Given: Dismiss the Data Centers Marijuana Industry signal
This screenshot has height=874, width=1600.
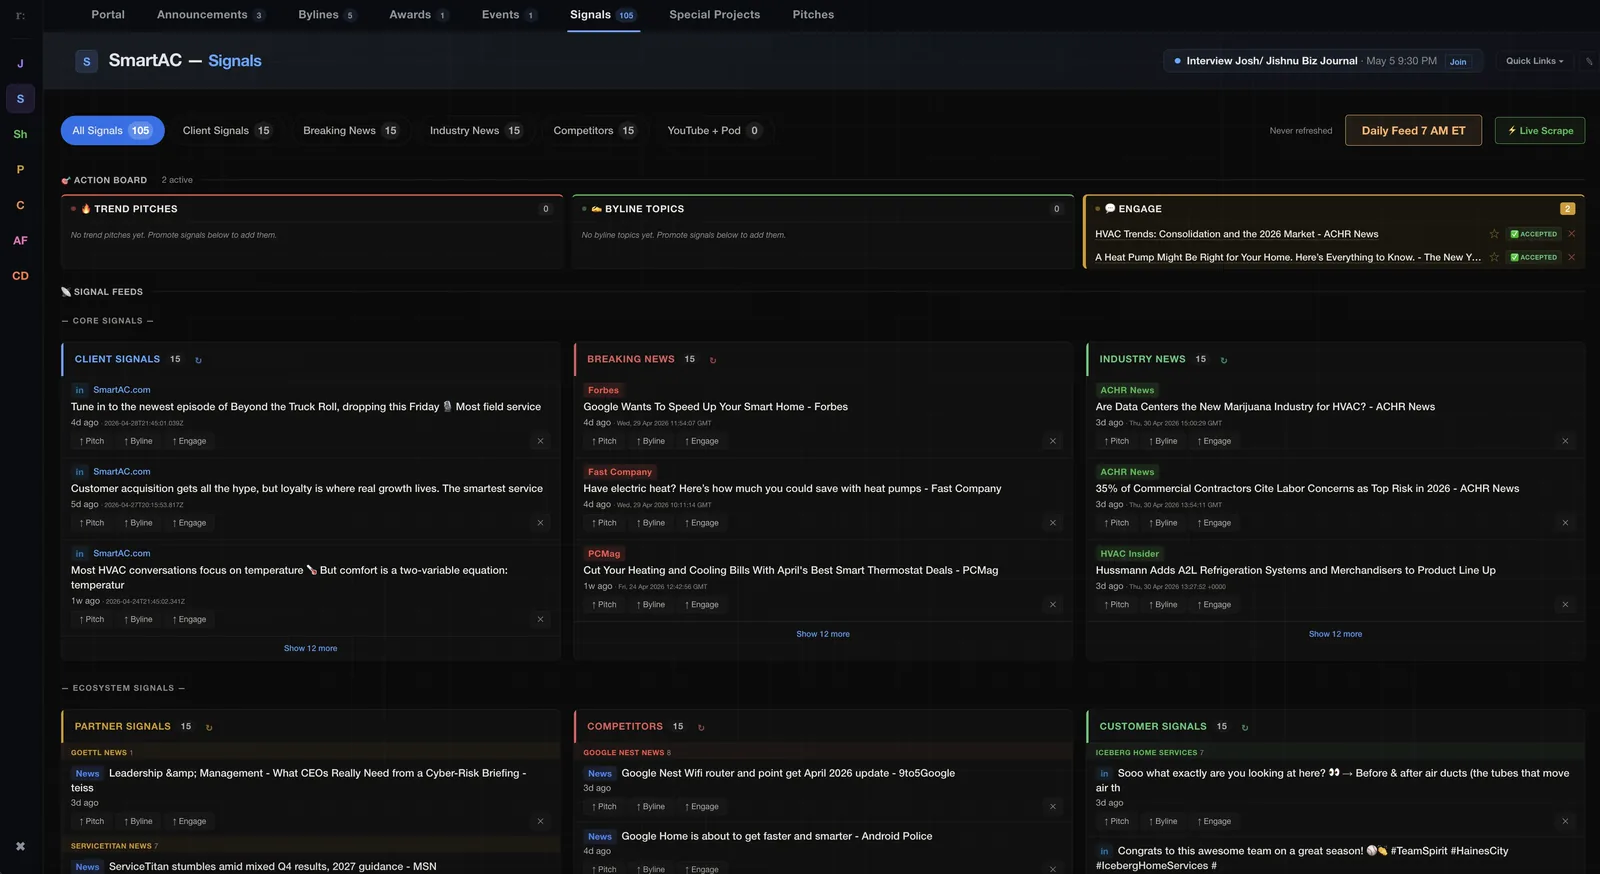Looking at the screenshot, I should click(x=1565, y=441).
